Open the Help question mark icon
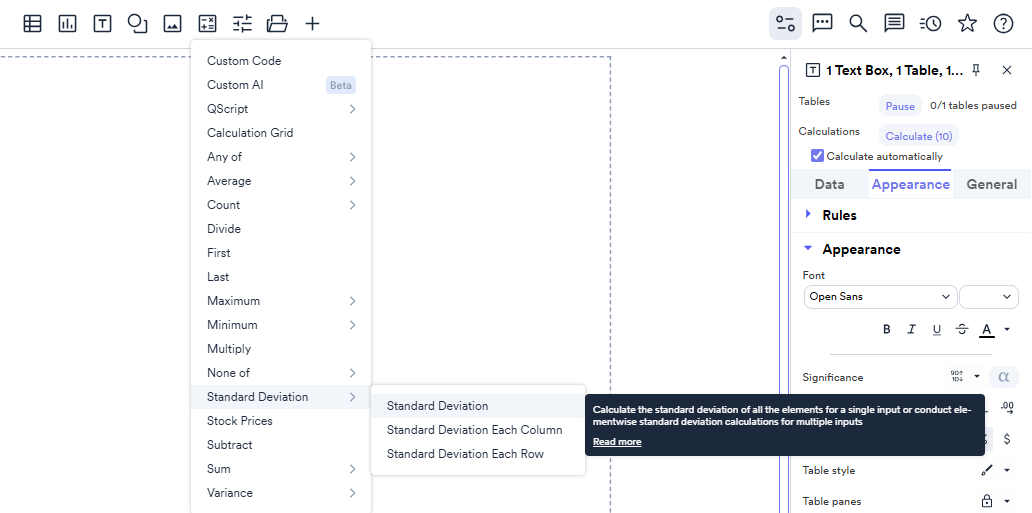1032x513 pixels. [1002, 24]
